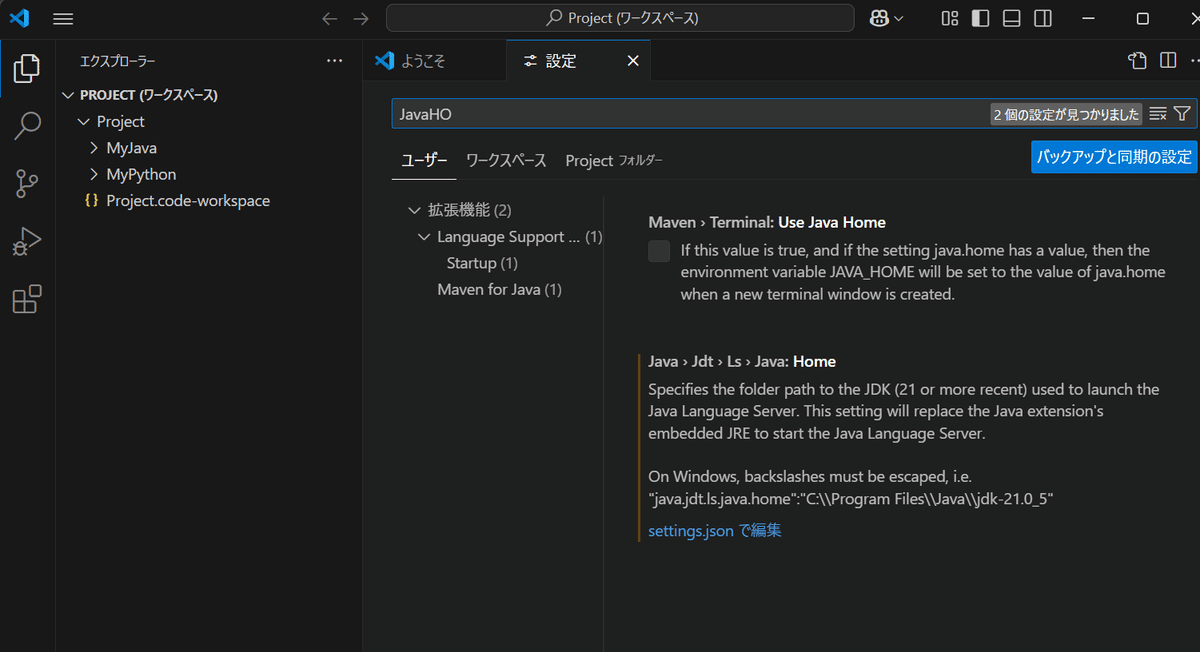Viewport: 1200px width, 652px height.
Task: Open the settings filter funnel icon
Action: tap(1182, 114)
